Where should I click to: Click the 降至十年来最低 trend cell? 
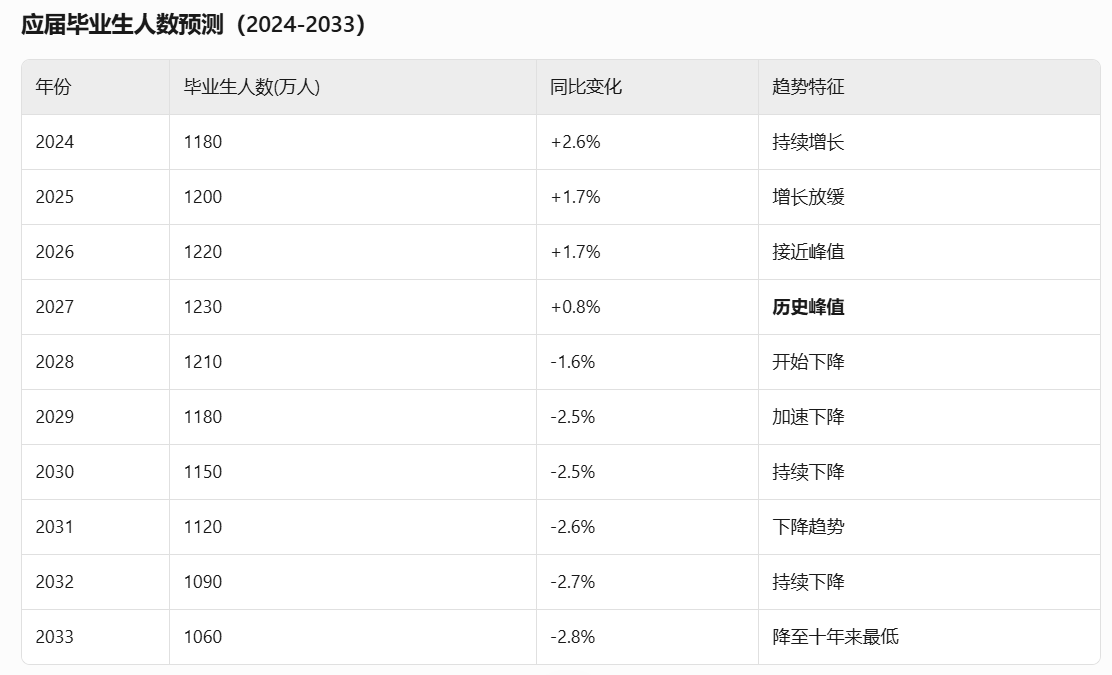(835, 637)
